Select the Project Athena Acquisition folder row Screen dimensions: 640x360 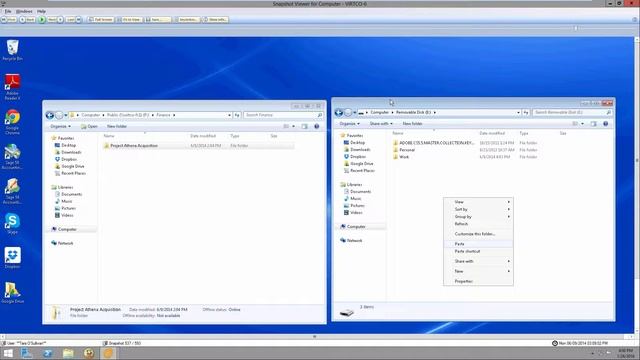click(x=198, y=146)
